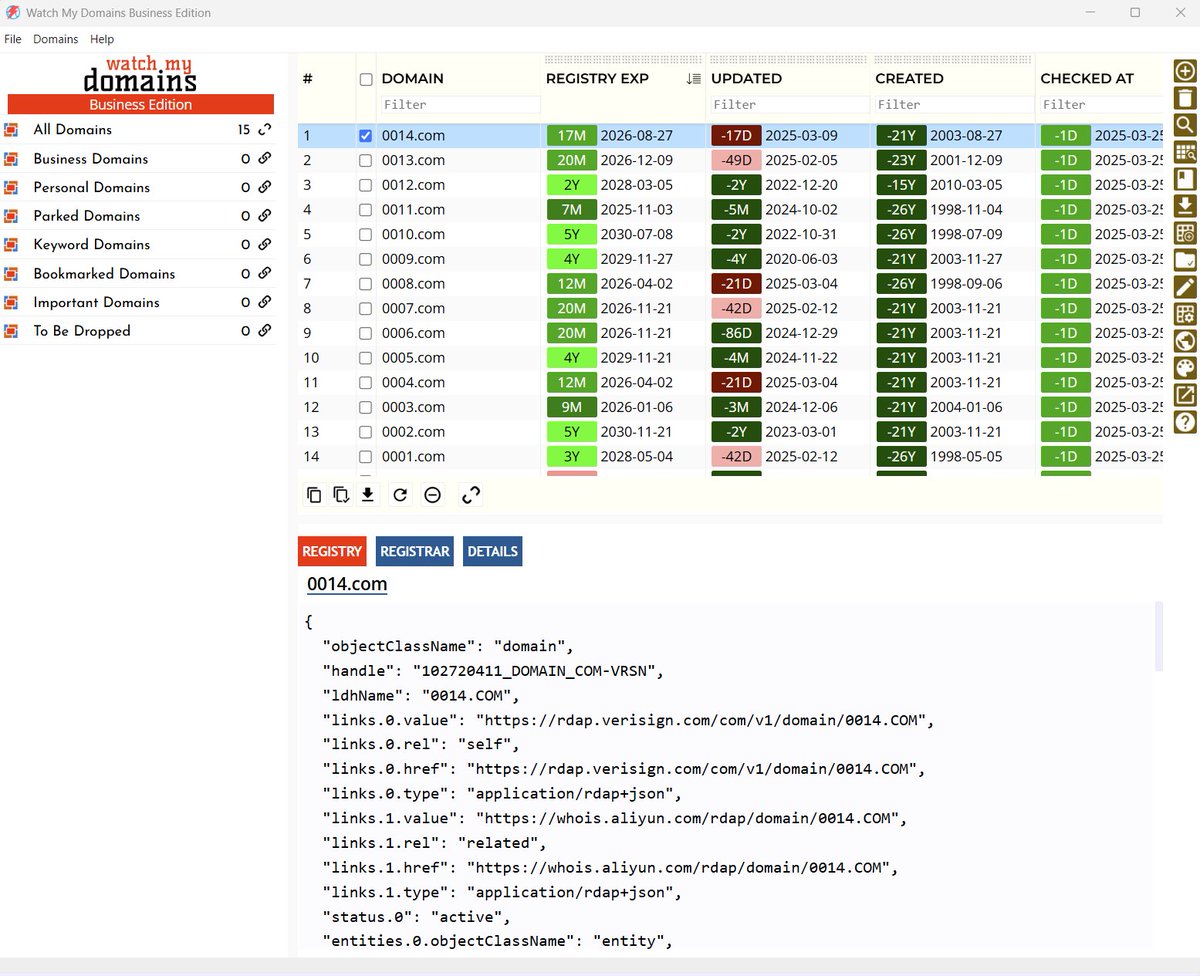Click the 0014.com heading link
This screenshot has width=1200, height=976.
[347, 584]
